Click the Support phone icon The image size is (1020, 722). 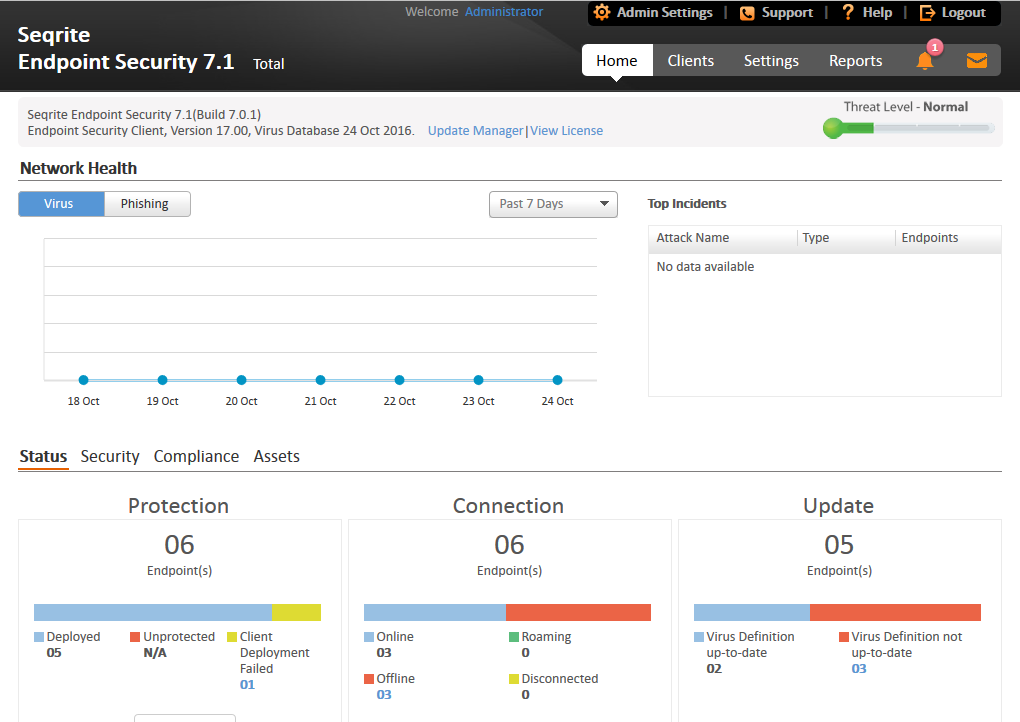pos(747,13)
